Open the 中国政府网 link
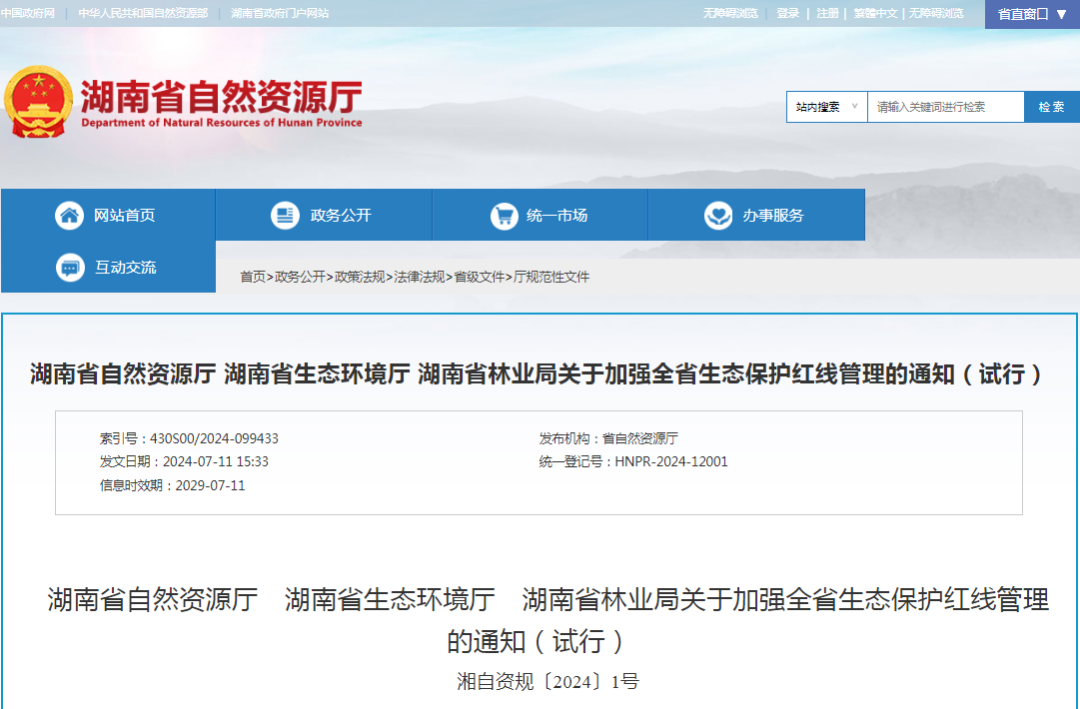This screenshot has width=1080, height=709. pos(28,13)
